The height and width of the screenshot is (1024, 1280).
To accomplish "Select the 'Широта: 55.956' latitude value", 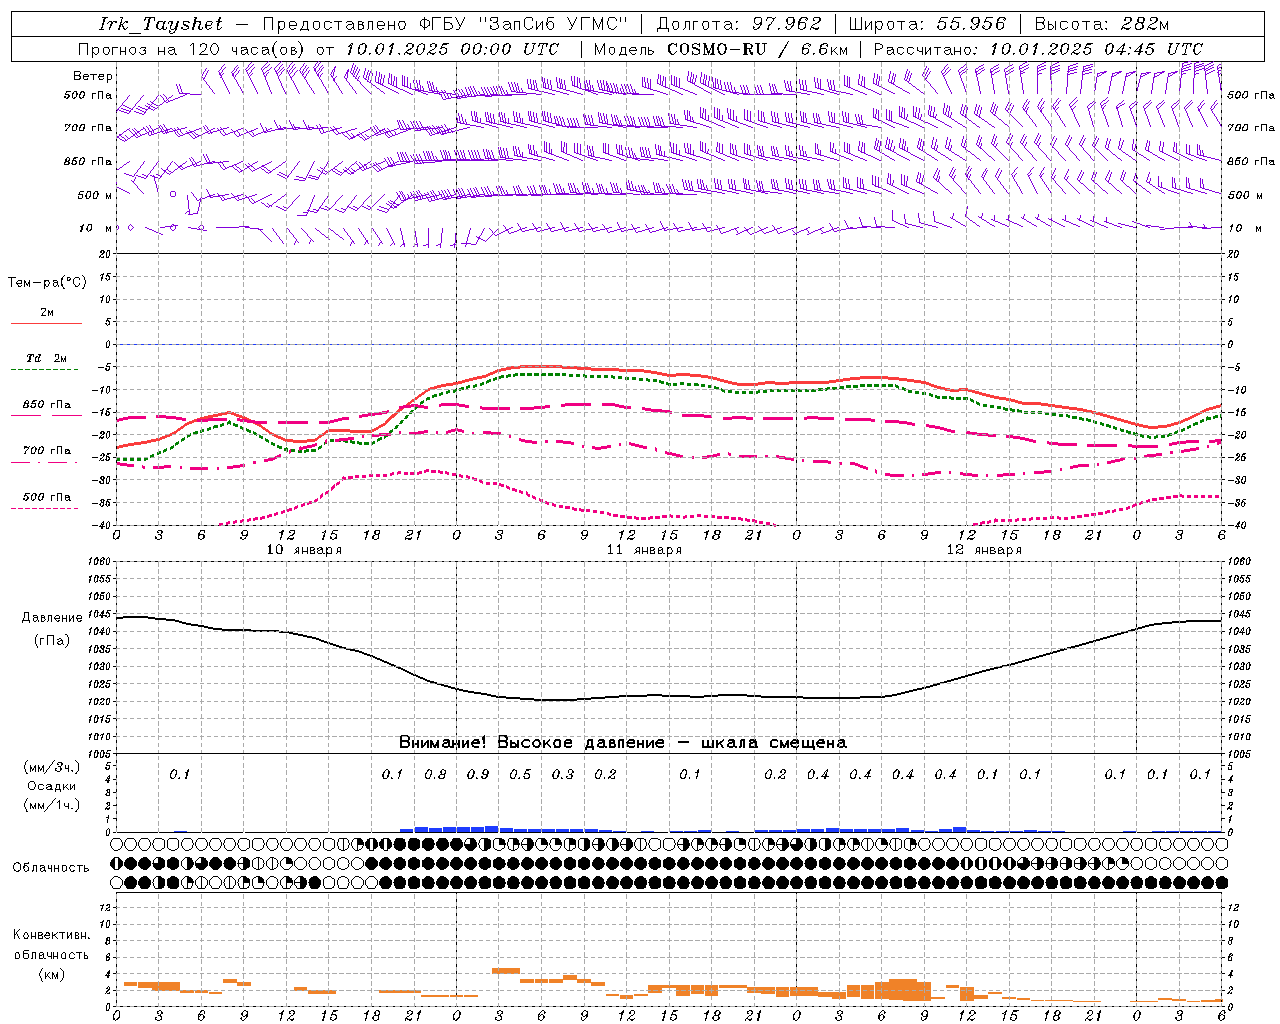I will [x=927, y=24].
